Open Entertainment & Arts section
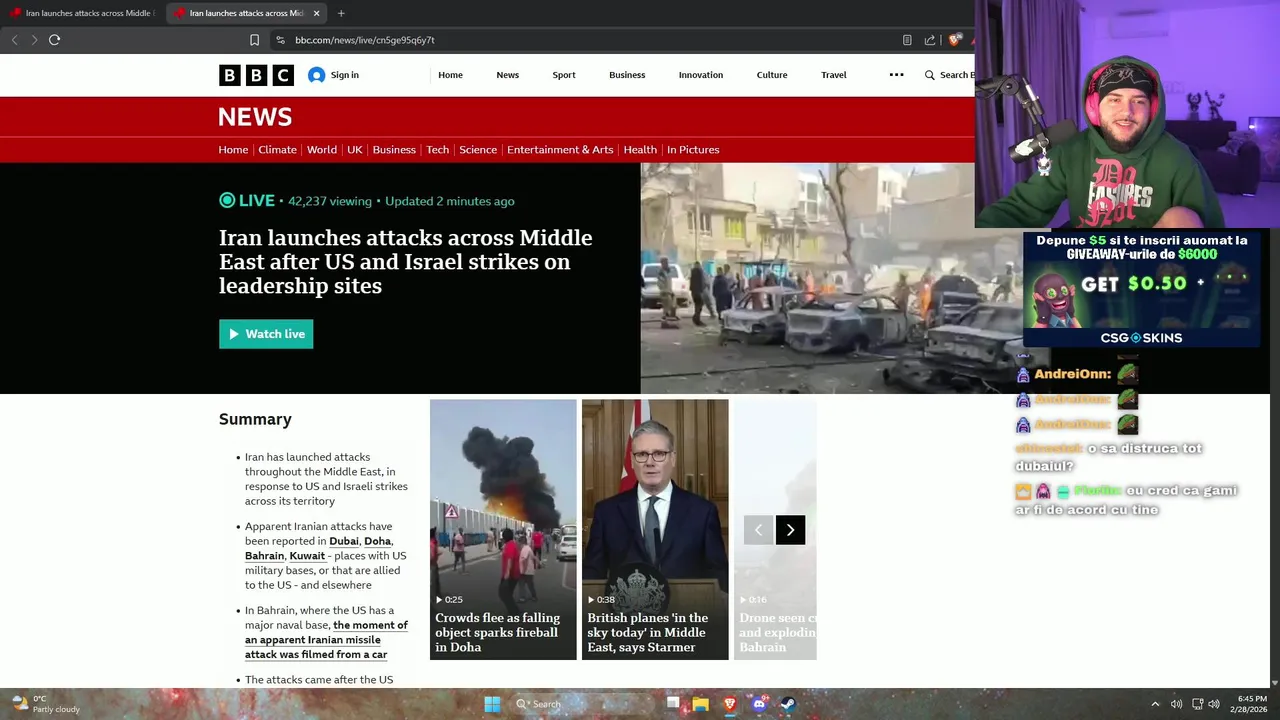This screenshot has height=720, width=1280. [x=560, y=150]
